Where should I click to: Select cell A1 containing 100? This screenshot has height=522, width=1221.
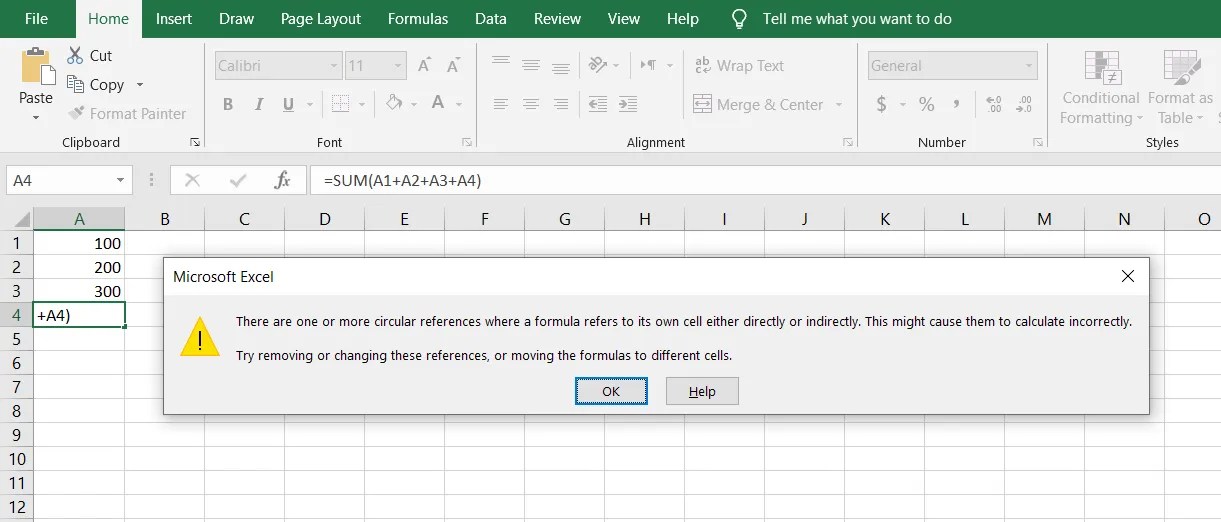pyautogui.click(x=79, y=243)
